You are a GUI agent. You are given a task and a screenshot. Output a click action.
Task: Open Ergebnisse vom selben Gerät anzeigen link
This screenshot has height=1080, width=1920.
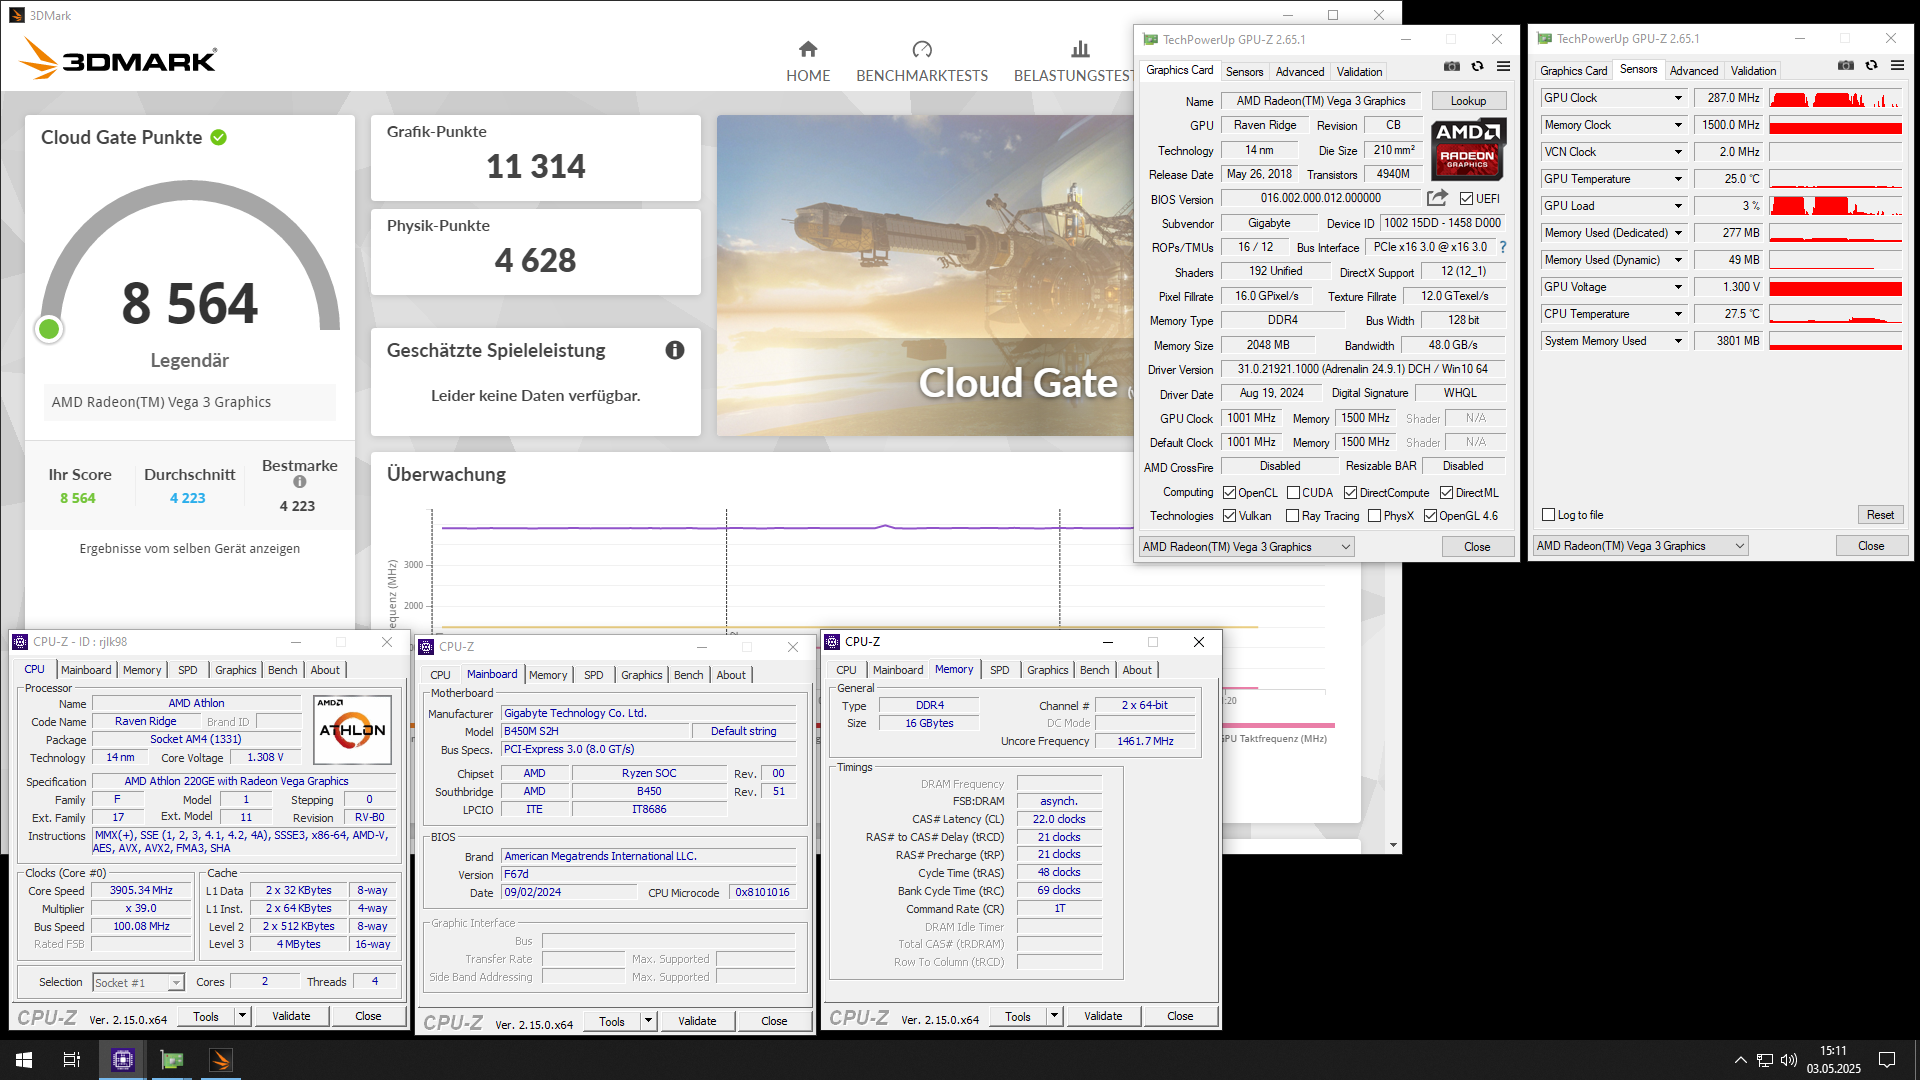click(190, 548)
